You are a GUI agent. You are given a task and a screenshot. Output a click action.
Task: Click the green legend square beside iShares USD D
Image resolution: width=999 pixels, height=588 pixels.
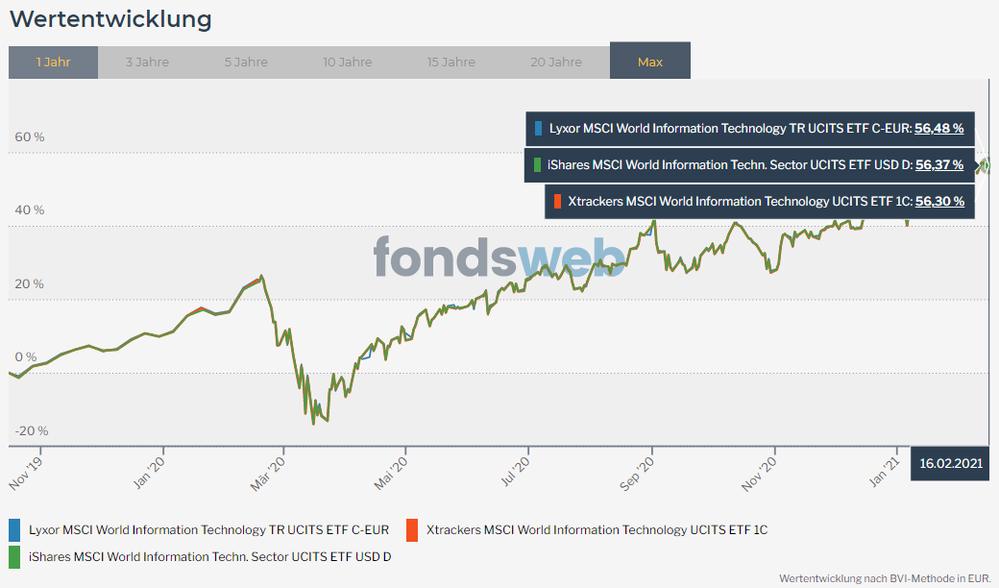pyautogui.click(x=14, y=556)
